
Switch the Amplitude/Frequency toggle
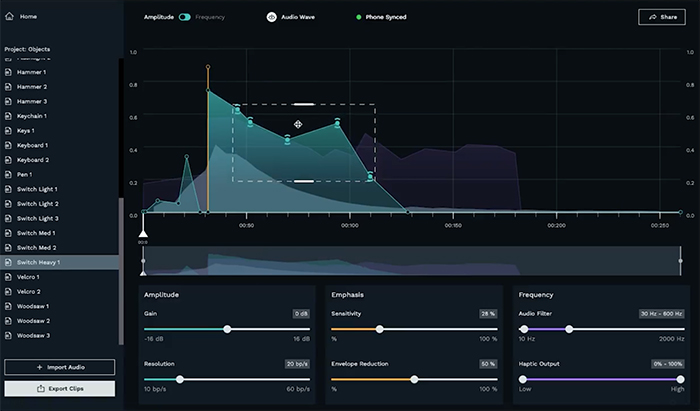click(x=184, y=17)
